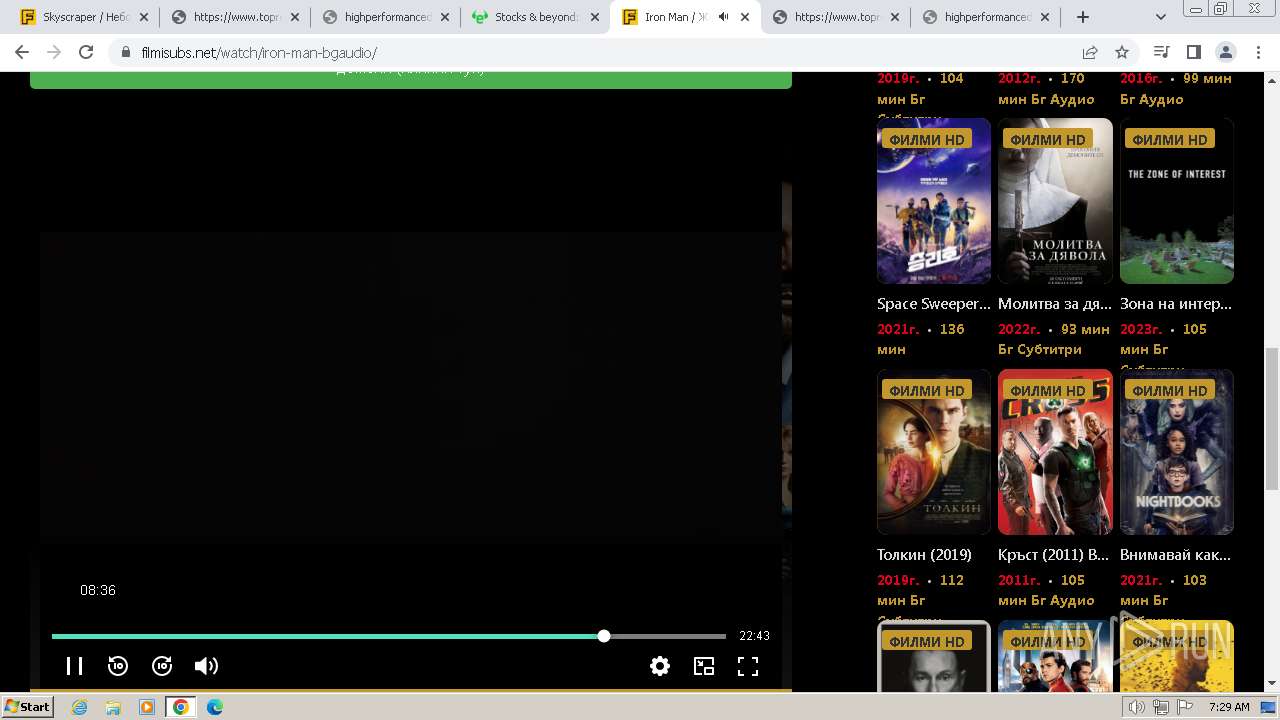Image resolution: width=1280 pixels, height=720 pixels.
Task: Toggle browser side panel
Action: [1193, 53]
